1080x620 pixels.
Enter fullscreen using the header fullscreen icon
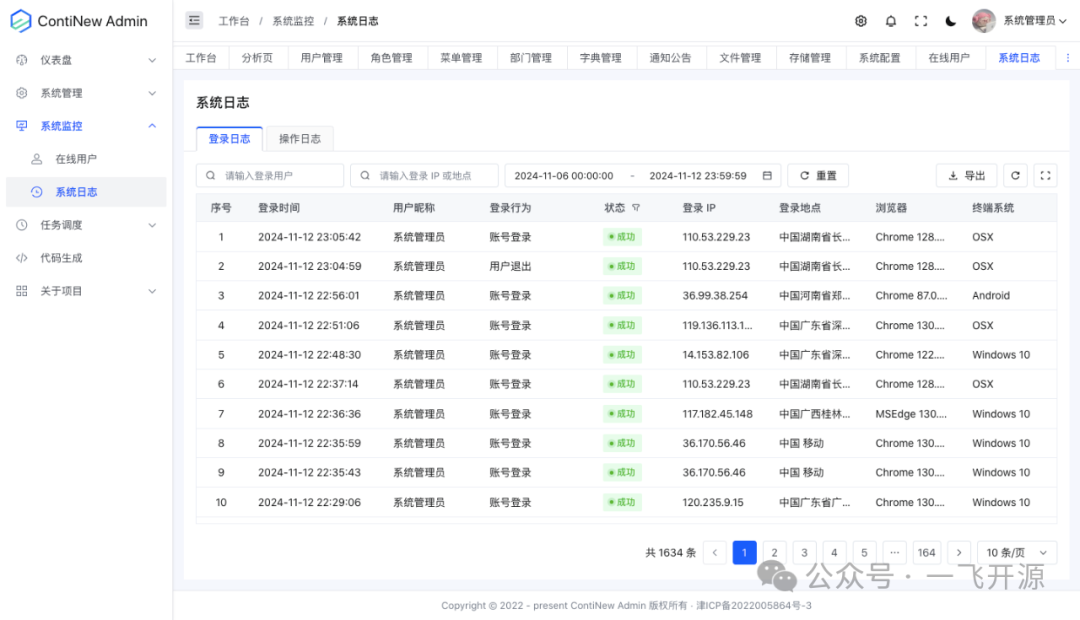(920, 20)
